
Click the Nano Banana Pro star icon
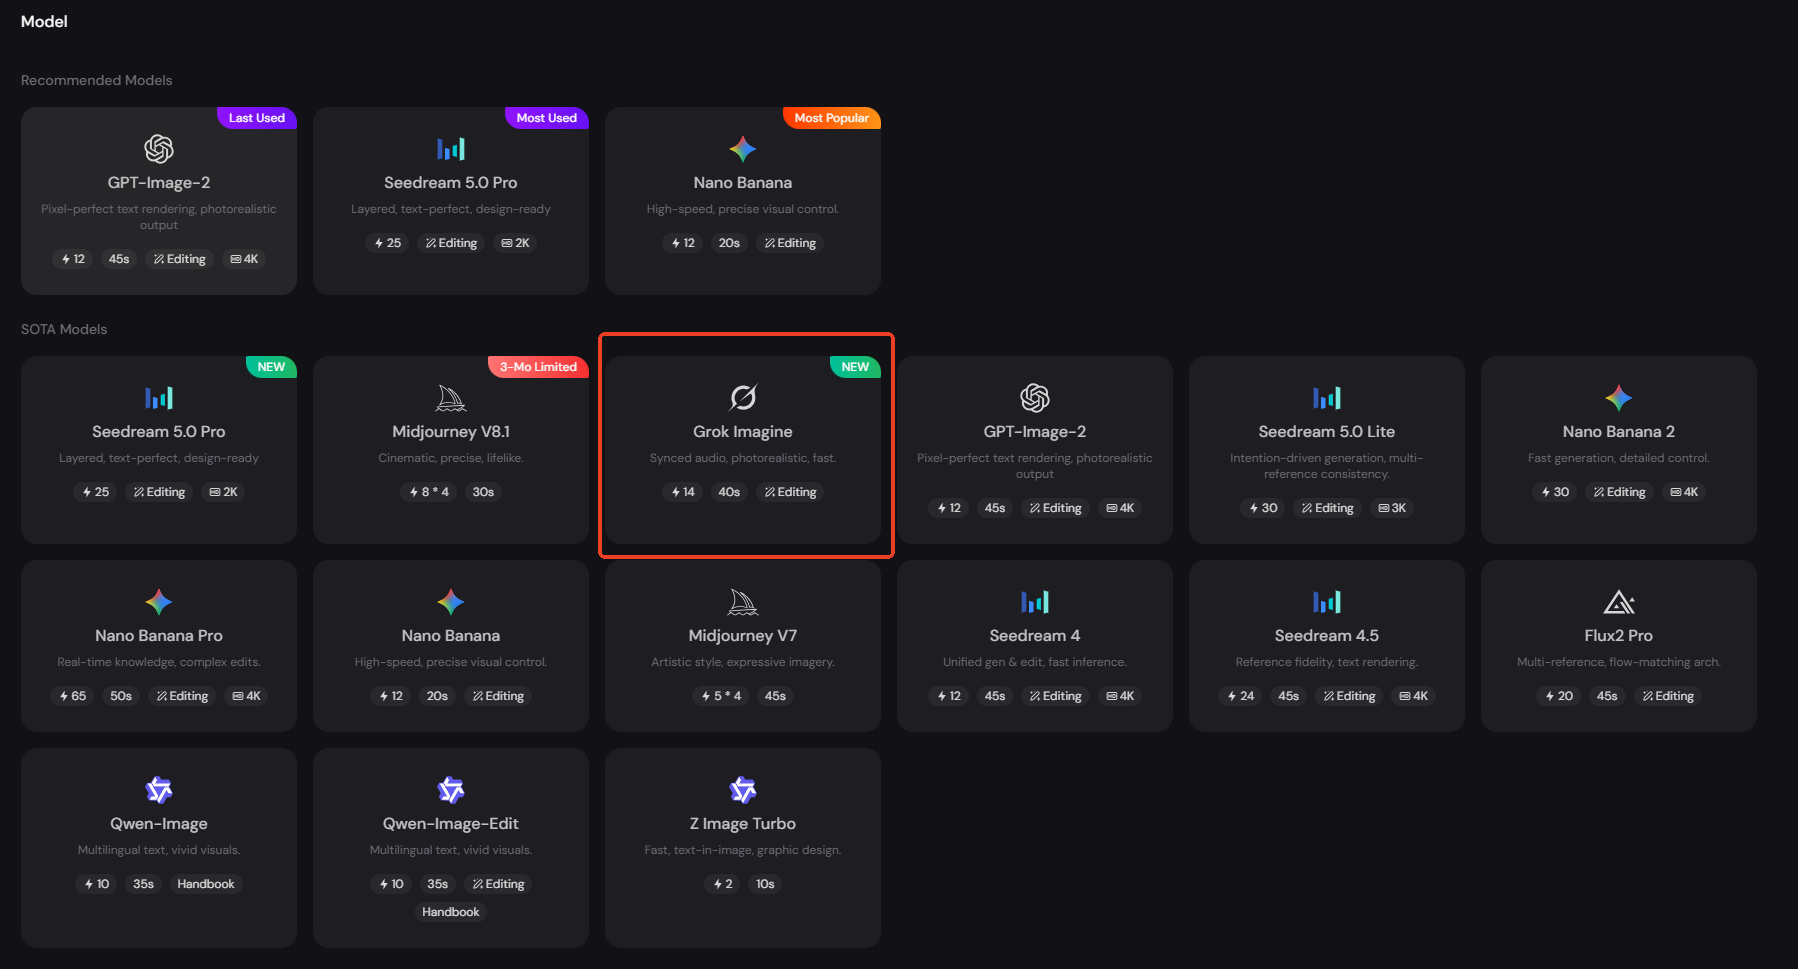159,602
